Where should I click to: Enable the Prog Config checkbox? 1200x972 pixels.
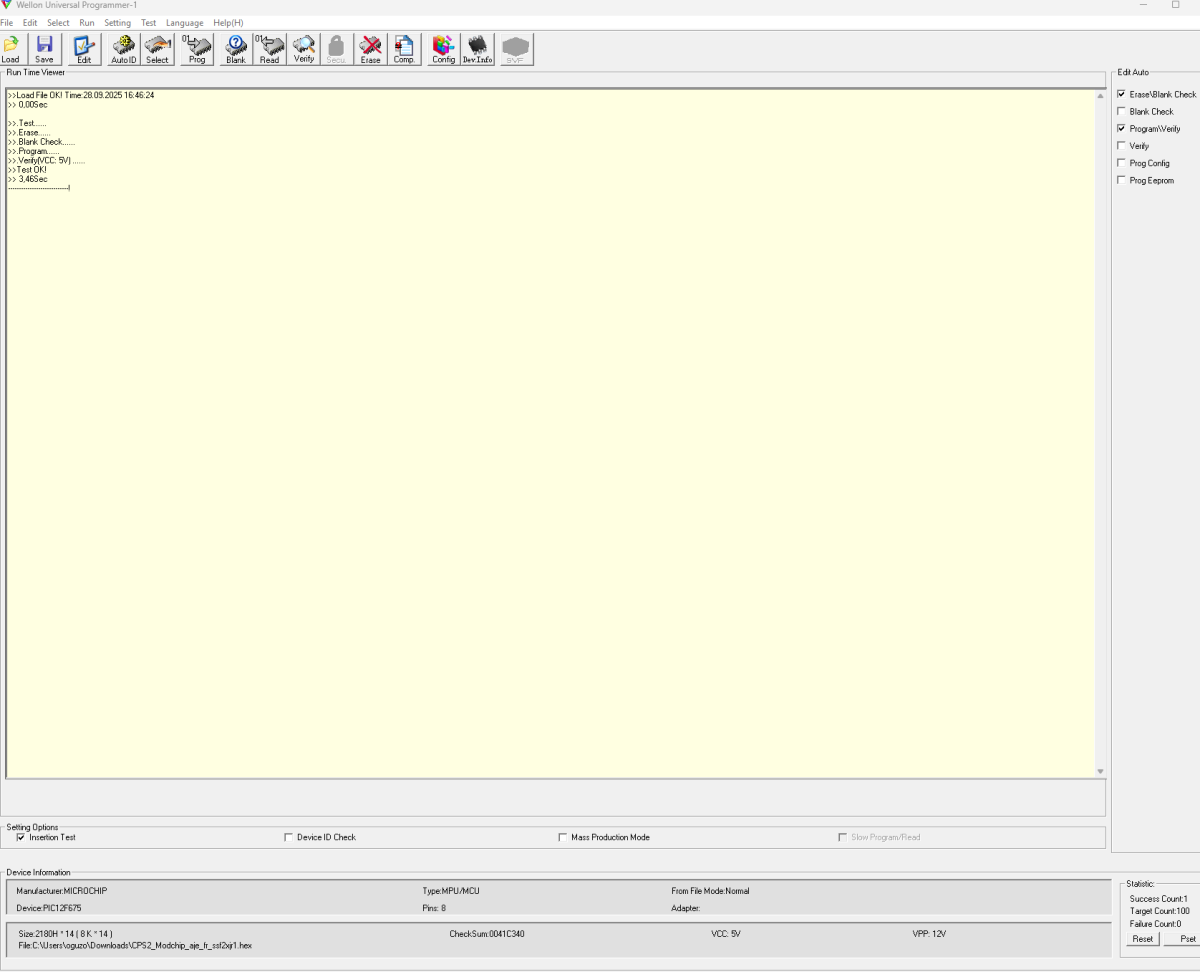(1121, 163)
